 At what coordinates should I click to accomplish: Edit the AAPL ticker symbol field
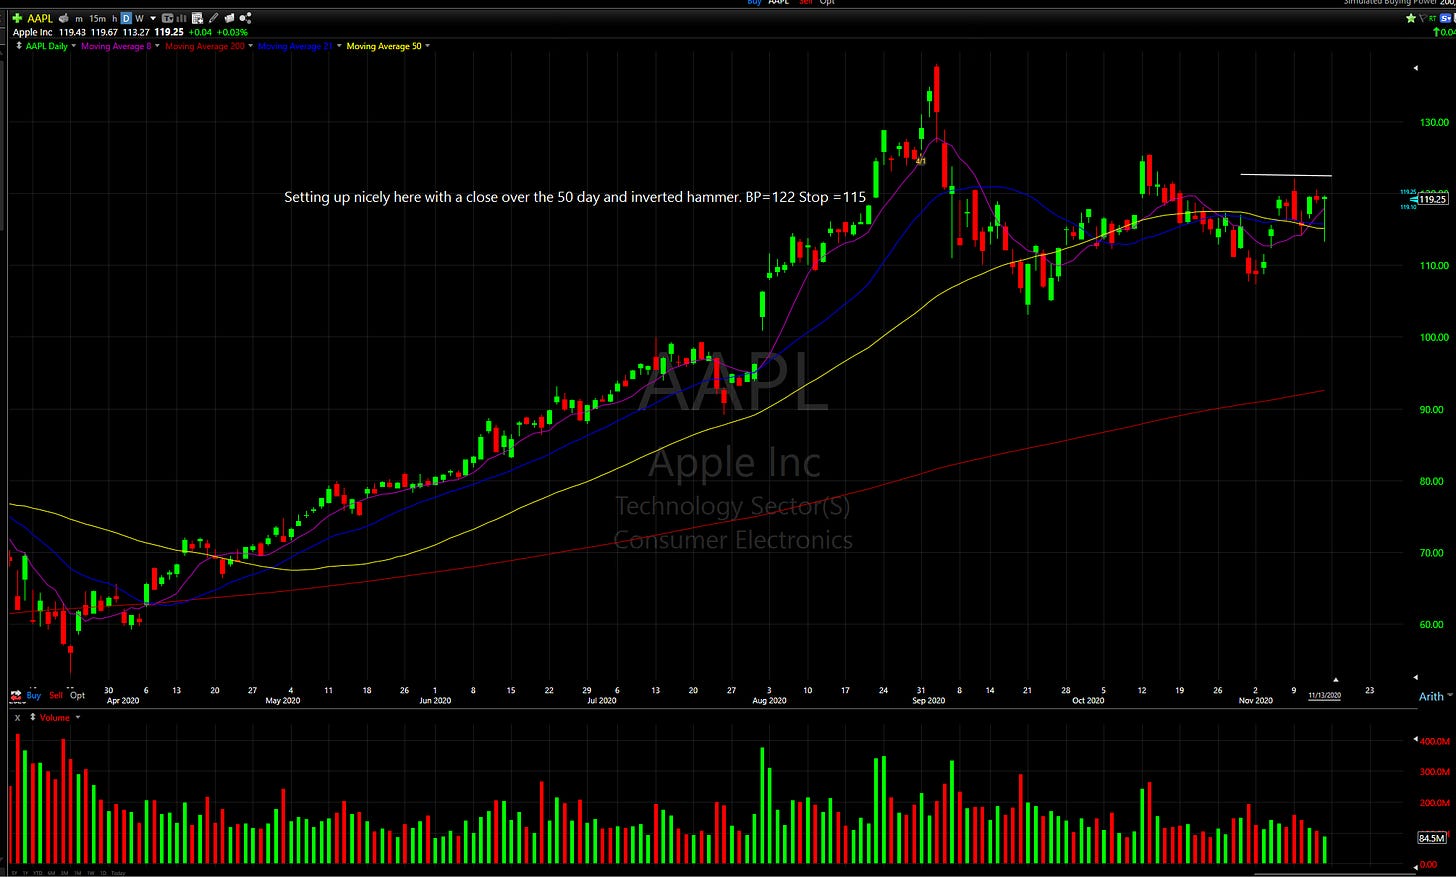coord(40,18)
